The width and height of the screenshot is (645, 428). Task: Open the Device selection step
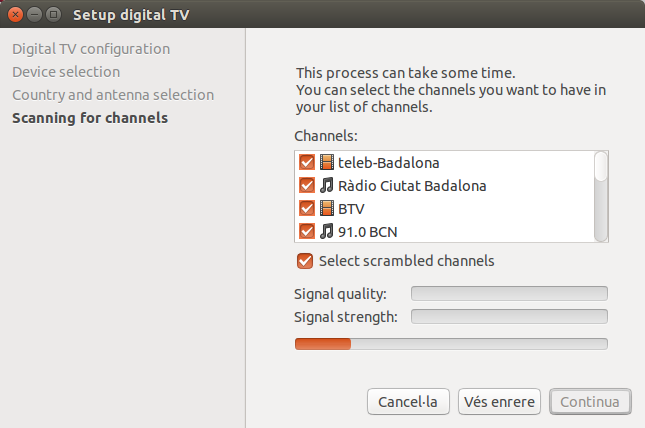[x=66, y=72]
